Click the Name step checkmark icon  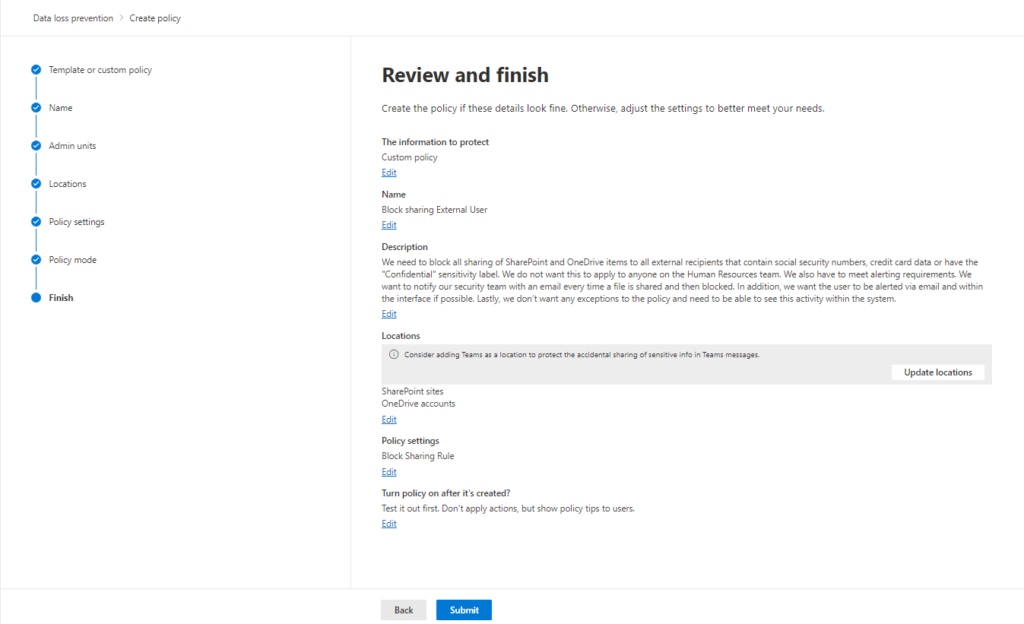pos(36,108)
